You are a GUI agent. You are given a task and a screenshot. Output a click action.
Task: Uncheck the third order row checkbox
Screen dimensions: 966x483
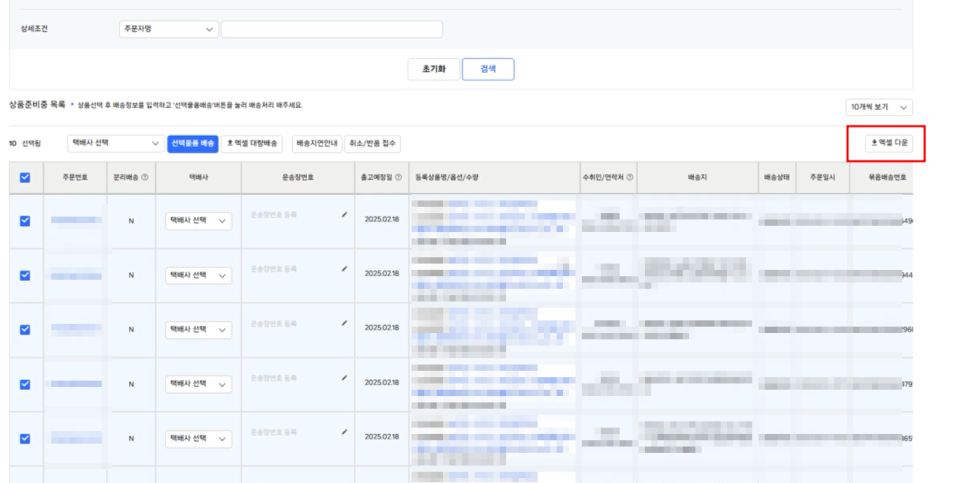(x=25, y=330)
